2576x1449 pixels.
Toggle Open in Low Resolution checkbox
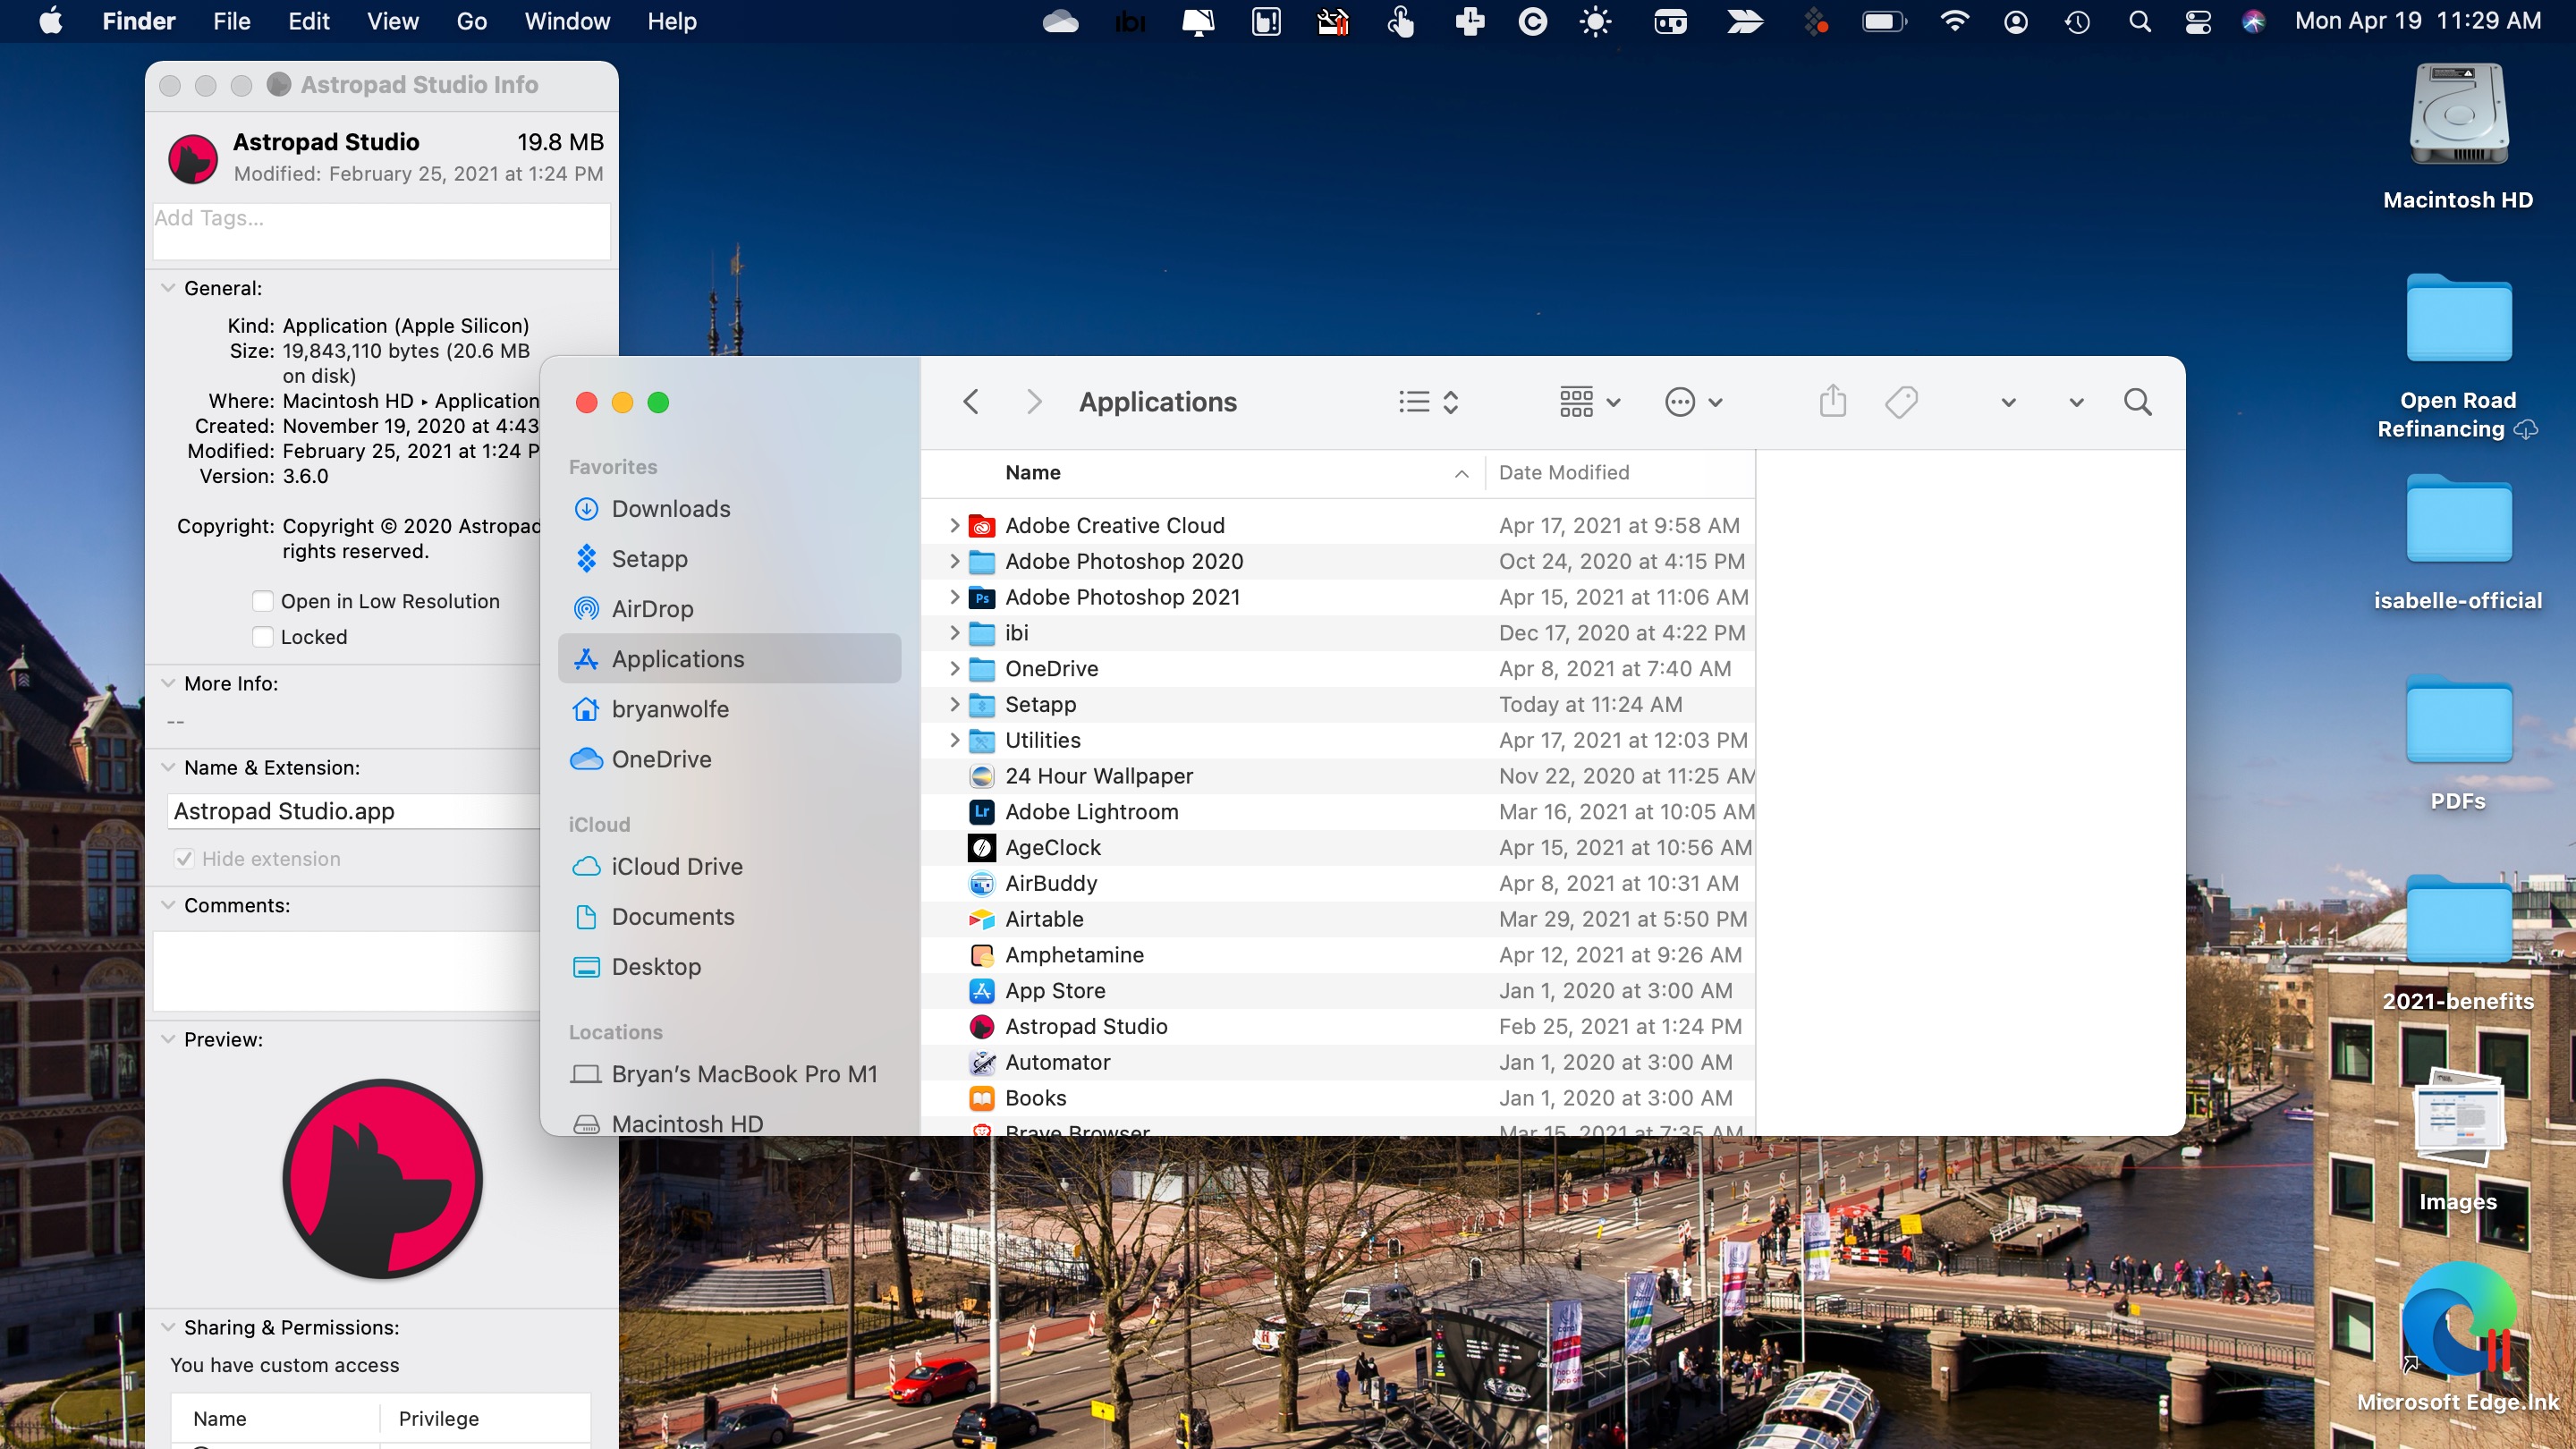tap(263, 601)
